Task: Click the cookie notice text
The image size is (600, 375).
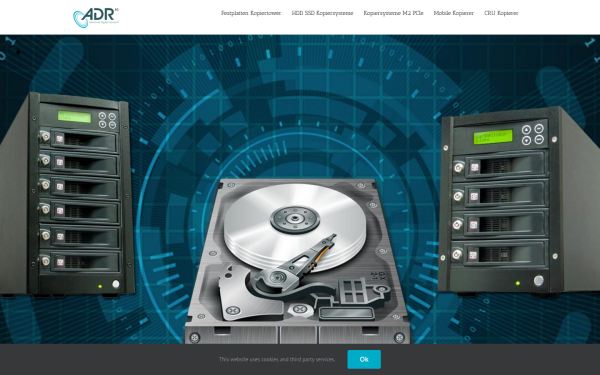Action: (277, 359)
